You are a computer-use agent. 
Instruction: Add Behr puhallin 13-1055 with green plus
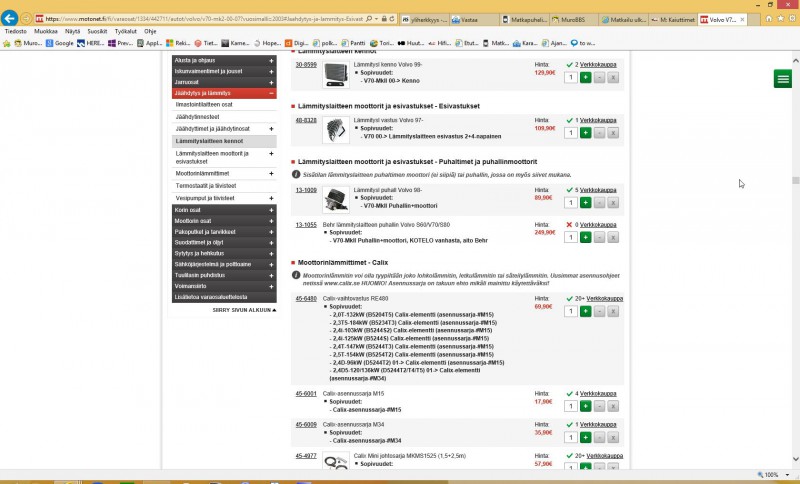585,238
